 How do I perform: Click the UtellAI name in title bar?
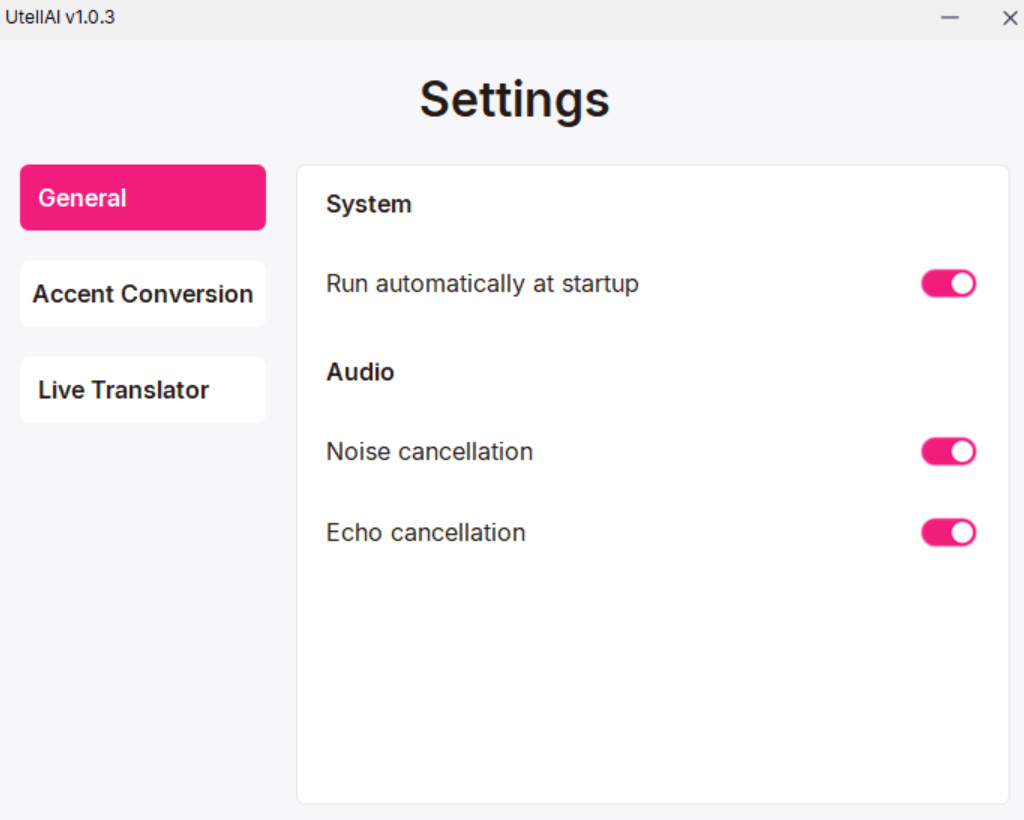tap(33, 18)
